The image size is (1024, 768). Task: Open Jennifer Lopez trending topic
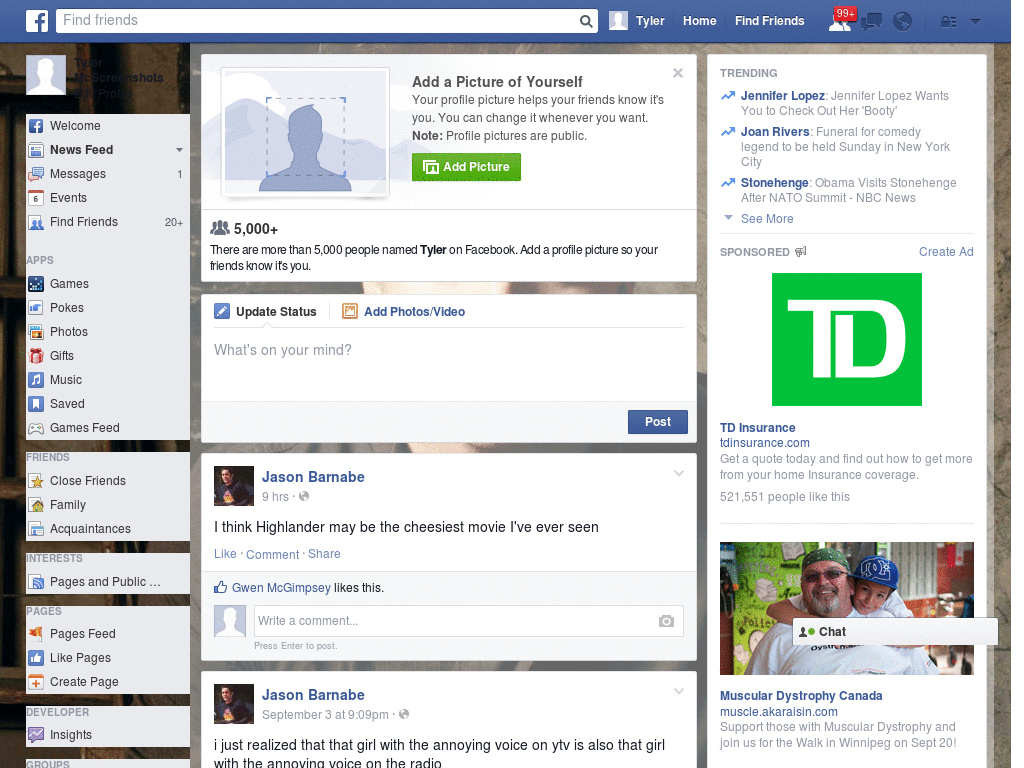(782, 96)
